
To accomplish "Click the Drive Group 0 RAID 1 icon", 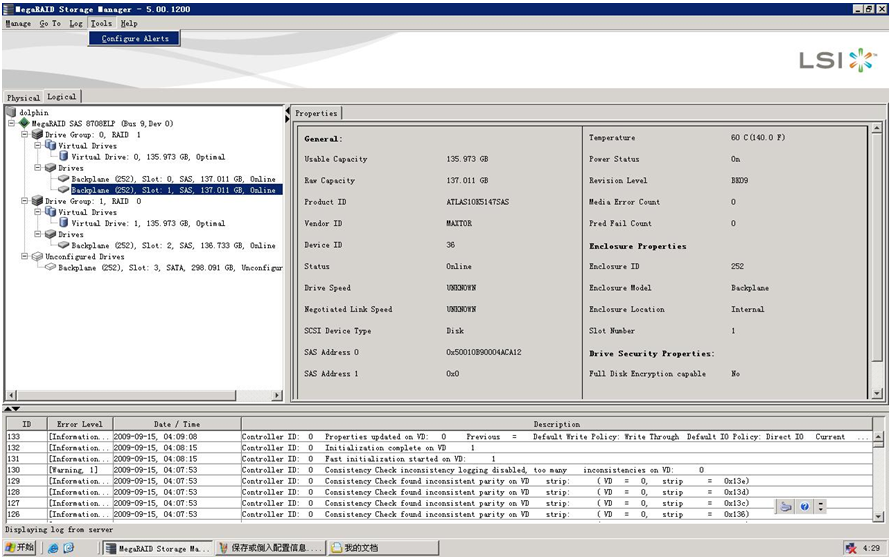I will (38, 135).
